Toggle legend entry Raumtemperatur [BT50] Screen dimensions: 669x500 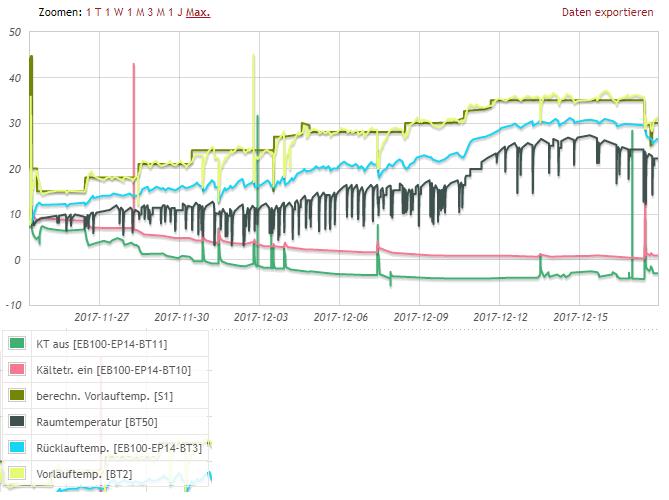97,422
